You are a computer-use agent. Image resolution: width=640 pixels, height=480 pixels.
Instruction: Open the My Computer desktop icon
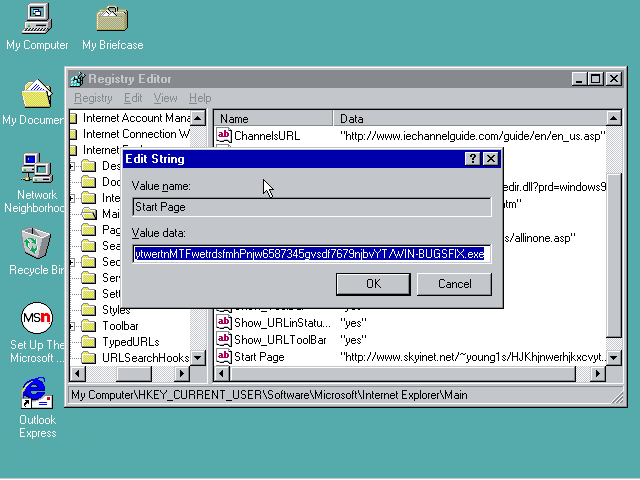37,18
